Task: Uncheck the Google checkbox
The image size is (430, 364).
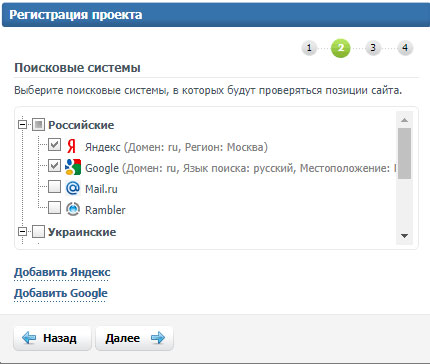Action: [x=54, y=166]
